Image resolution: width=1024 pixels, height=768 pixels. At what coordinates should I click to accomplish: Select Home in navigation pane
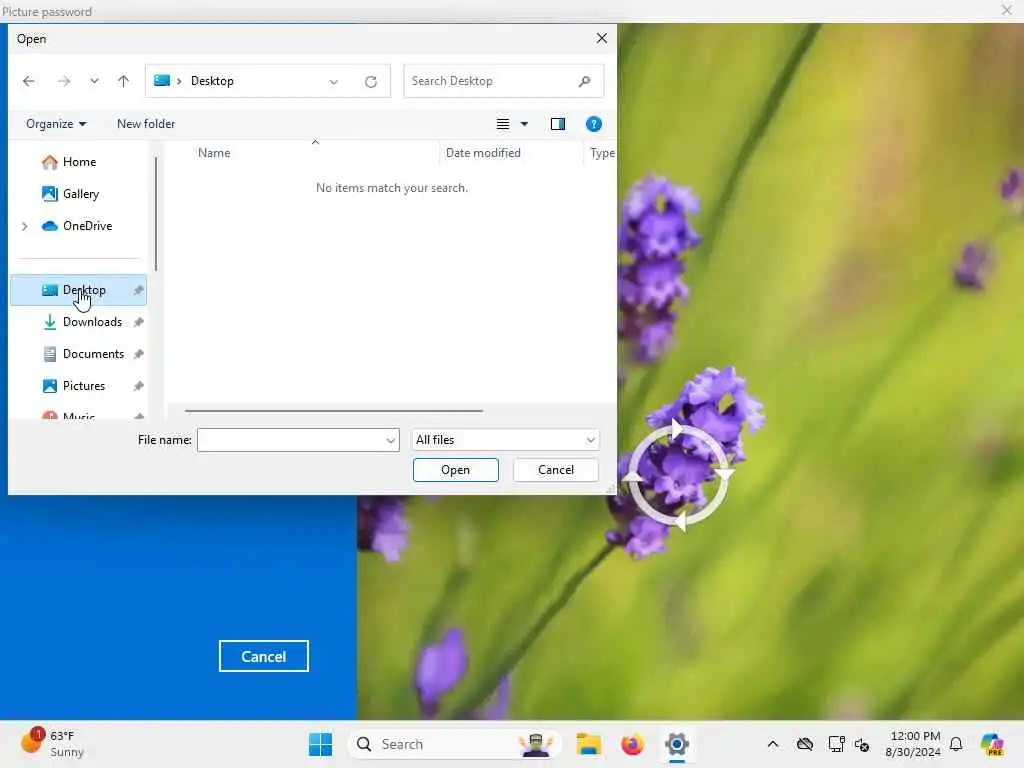click(79, 162)
